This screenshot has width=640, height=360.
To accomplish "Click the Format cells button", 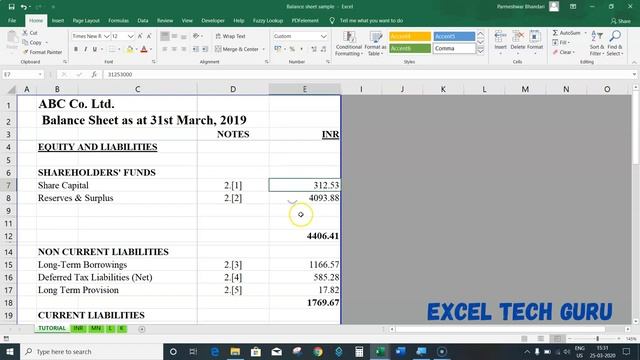I will 535,43.
